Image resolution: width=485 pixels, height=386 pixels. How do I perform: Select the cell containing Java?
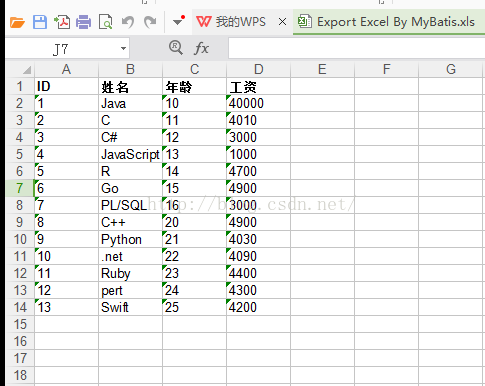[130, 103]
